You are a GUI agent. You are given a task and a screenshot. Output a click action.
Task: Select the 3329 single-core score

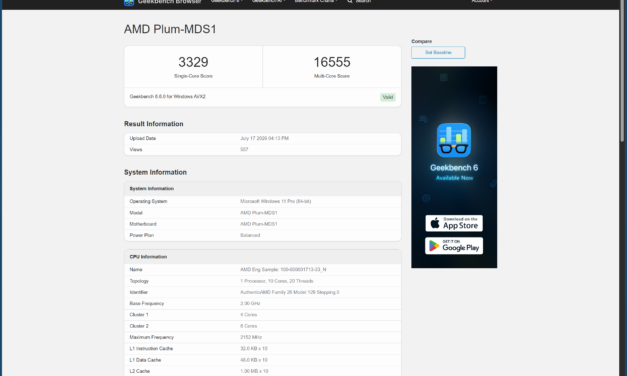(x=193, y=62)
